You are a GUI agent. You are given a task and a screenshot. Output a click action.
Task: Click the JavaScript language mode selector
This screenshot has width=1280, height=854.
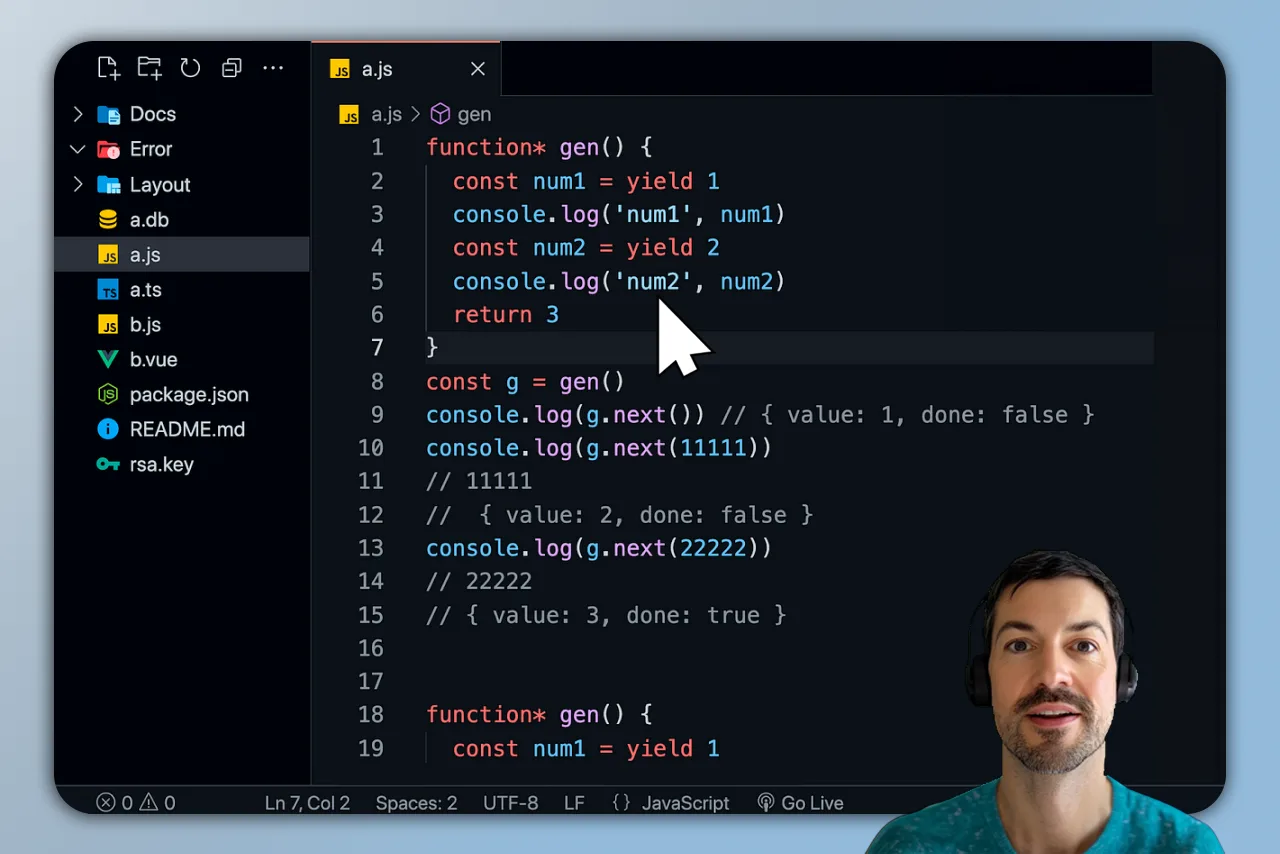(x=684, y=803)
